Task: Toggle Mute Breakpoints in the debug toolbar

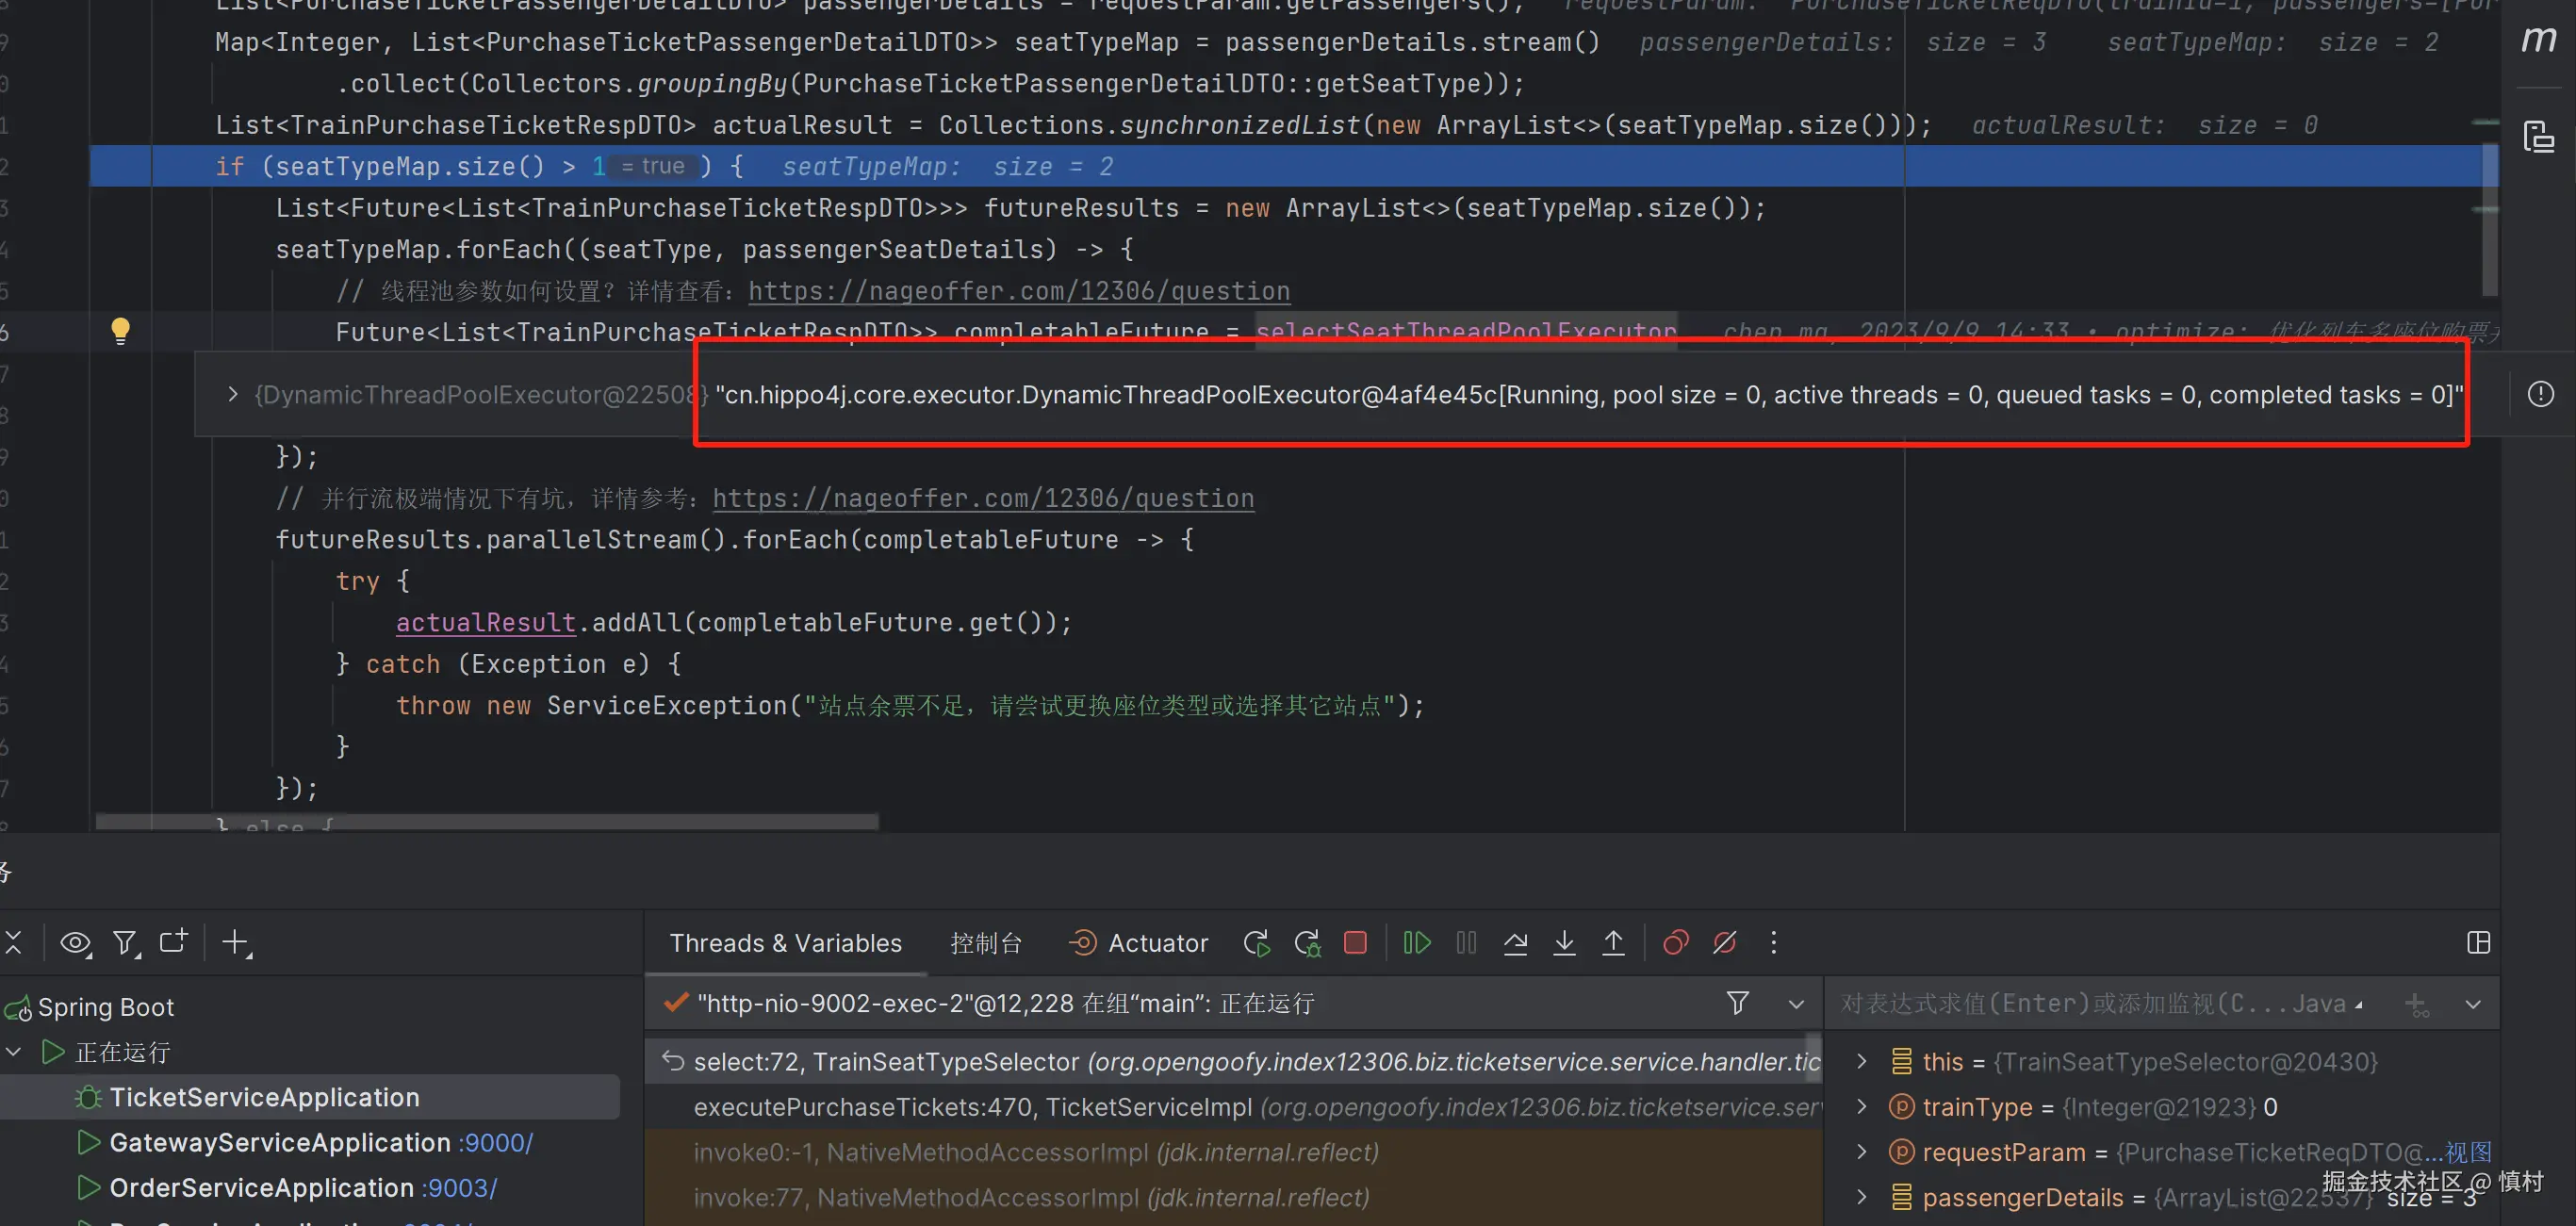Action: (x=1724, y=942)
